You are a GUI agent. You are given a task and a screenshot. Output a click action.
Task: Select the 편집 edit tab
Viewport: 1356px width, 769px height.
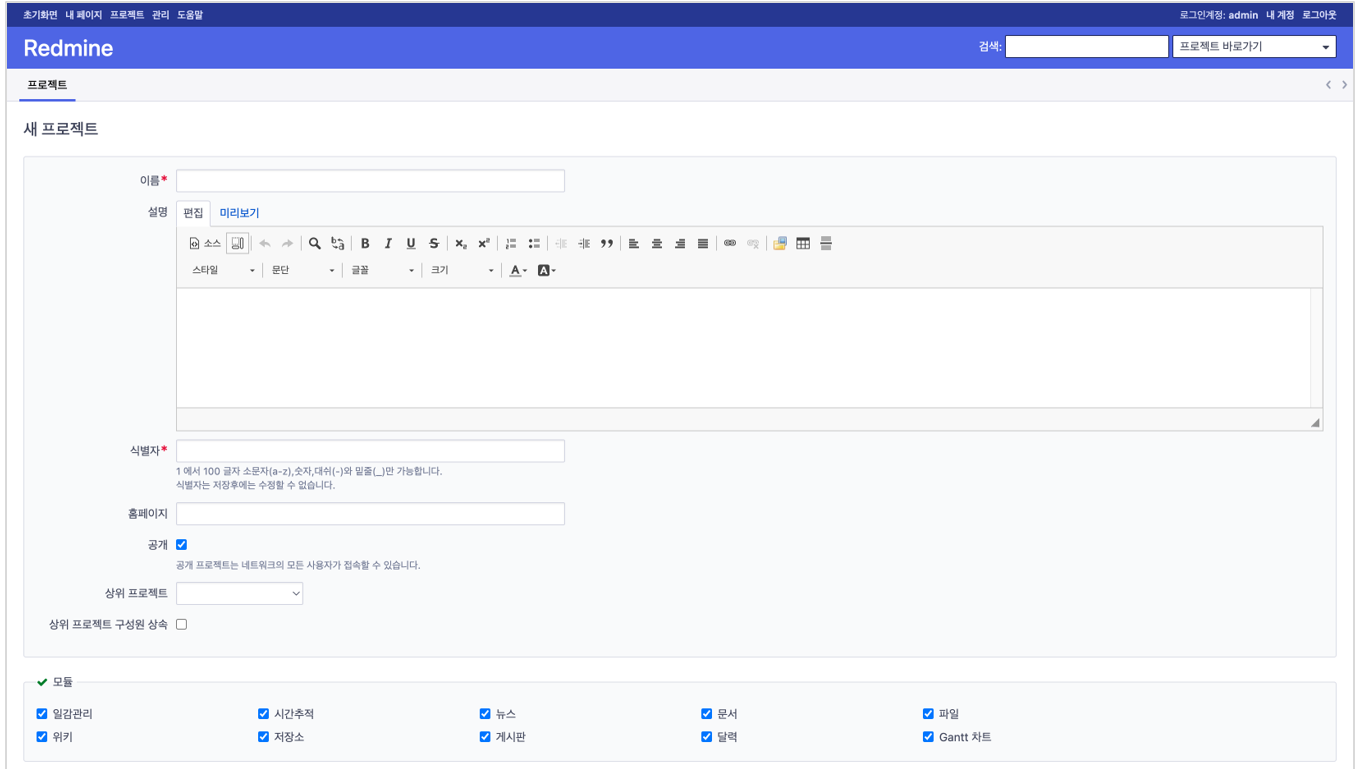pos(193,213)
